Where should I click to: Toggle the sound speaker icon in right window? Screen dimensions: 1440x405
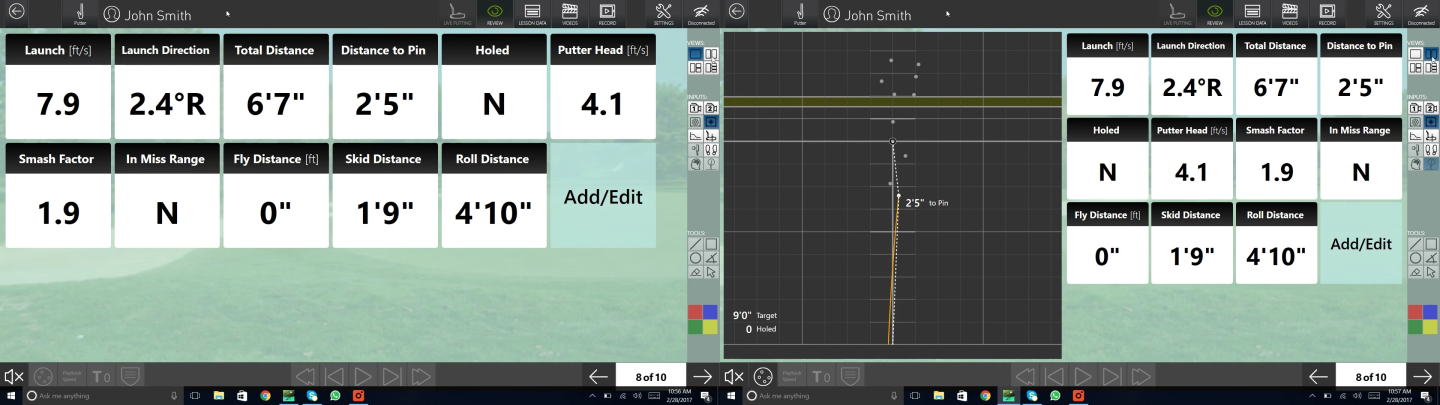click(734, 376)
